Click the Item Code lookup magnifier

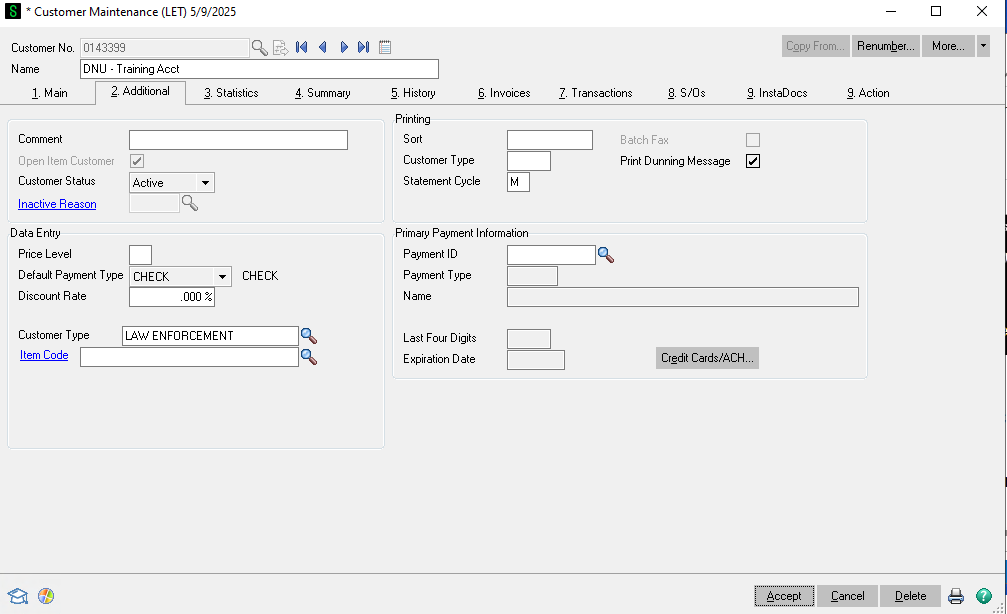point(309,357)
